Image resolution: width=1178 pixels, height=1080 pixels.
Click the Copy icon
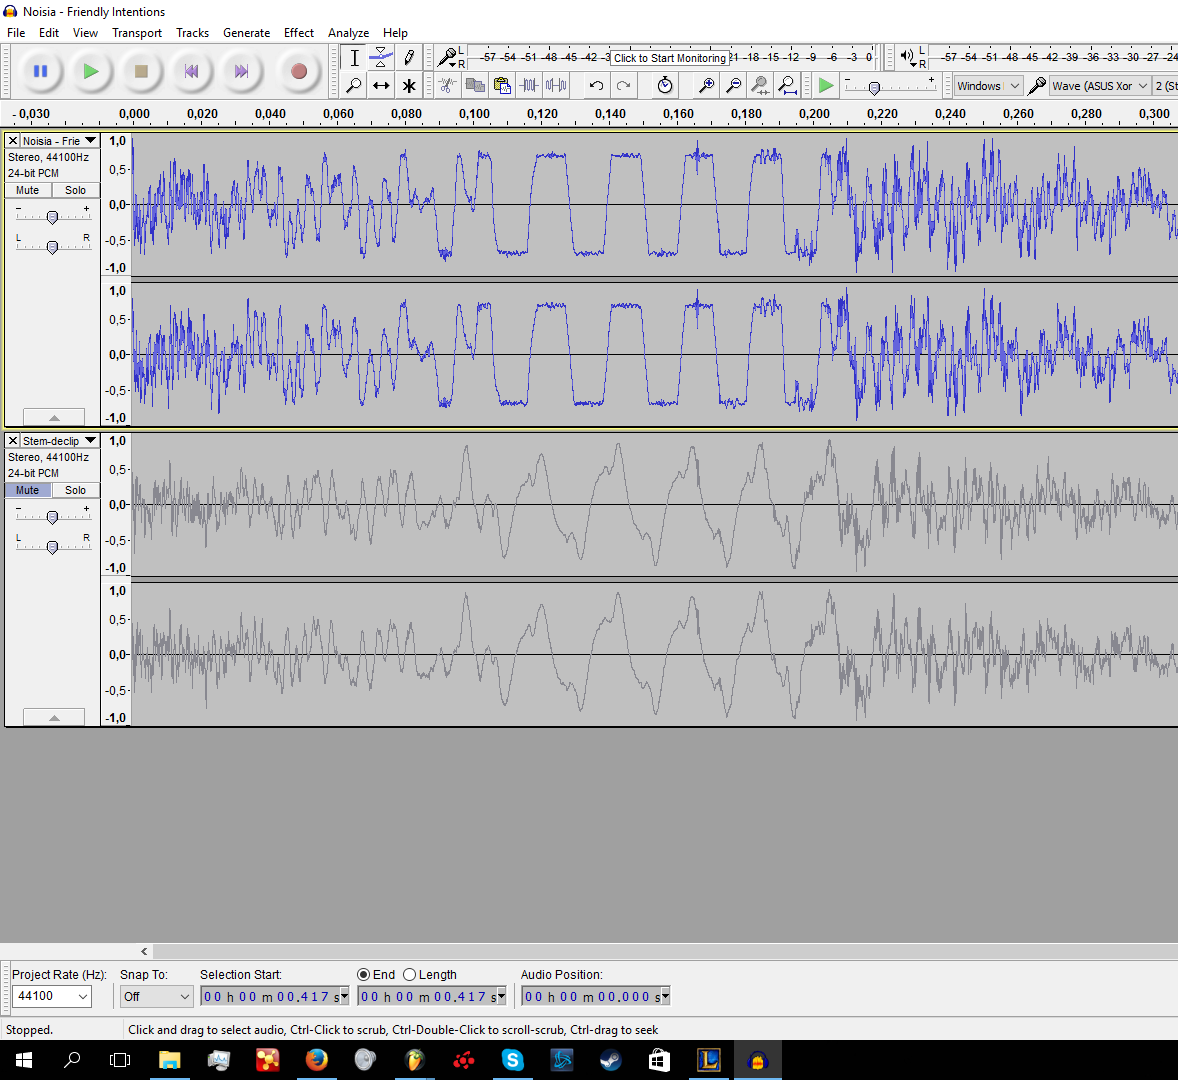coord(475,86)
